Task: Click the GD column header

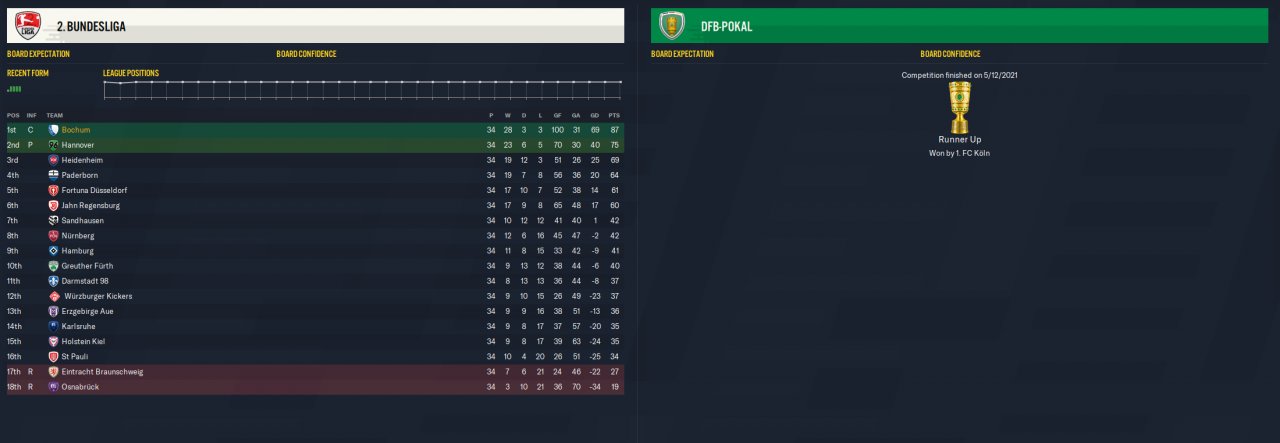Action: click(594, 115)
